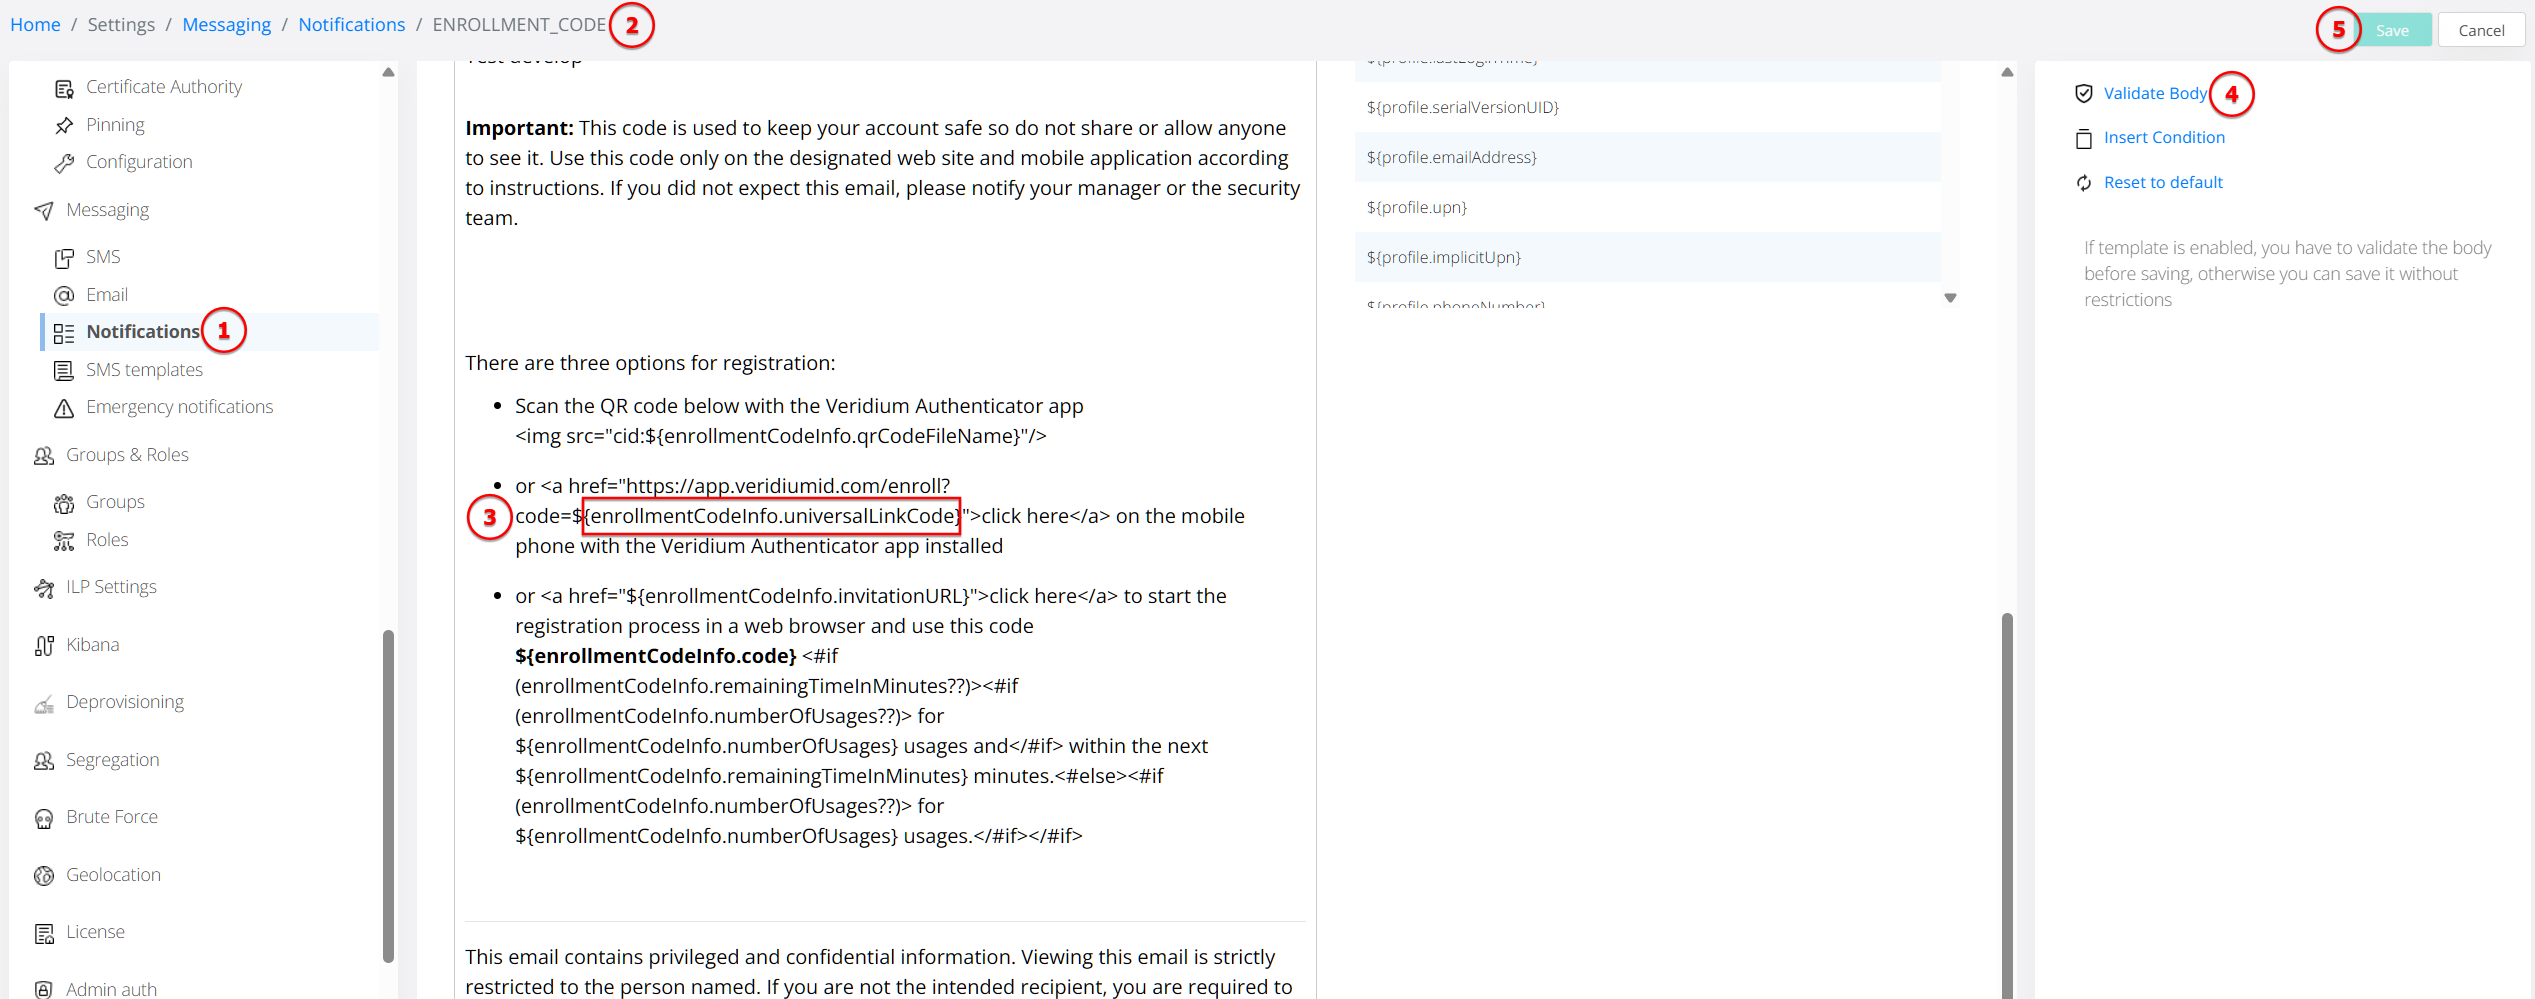
Task: Click the SMS templates icon
Action: (64, 371)
